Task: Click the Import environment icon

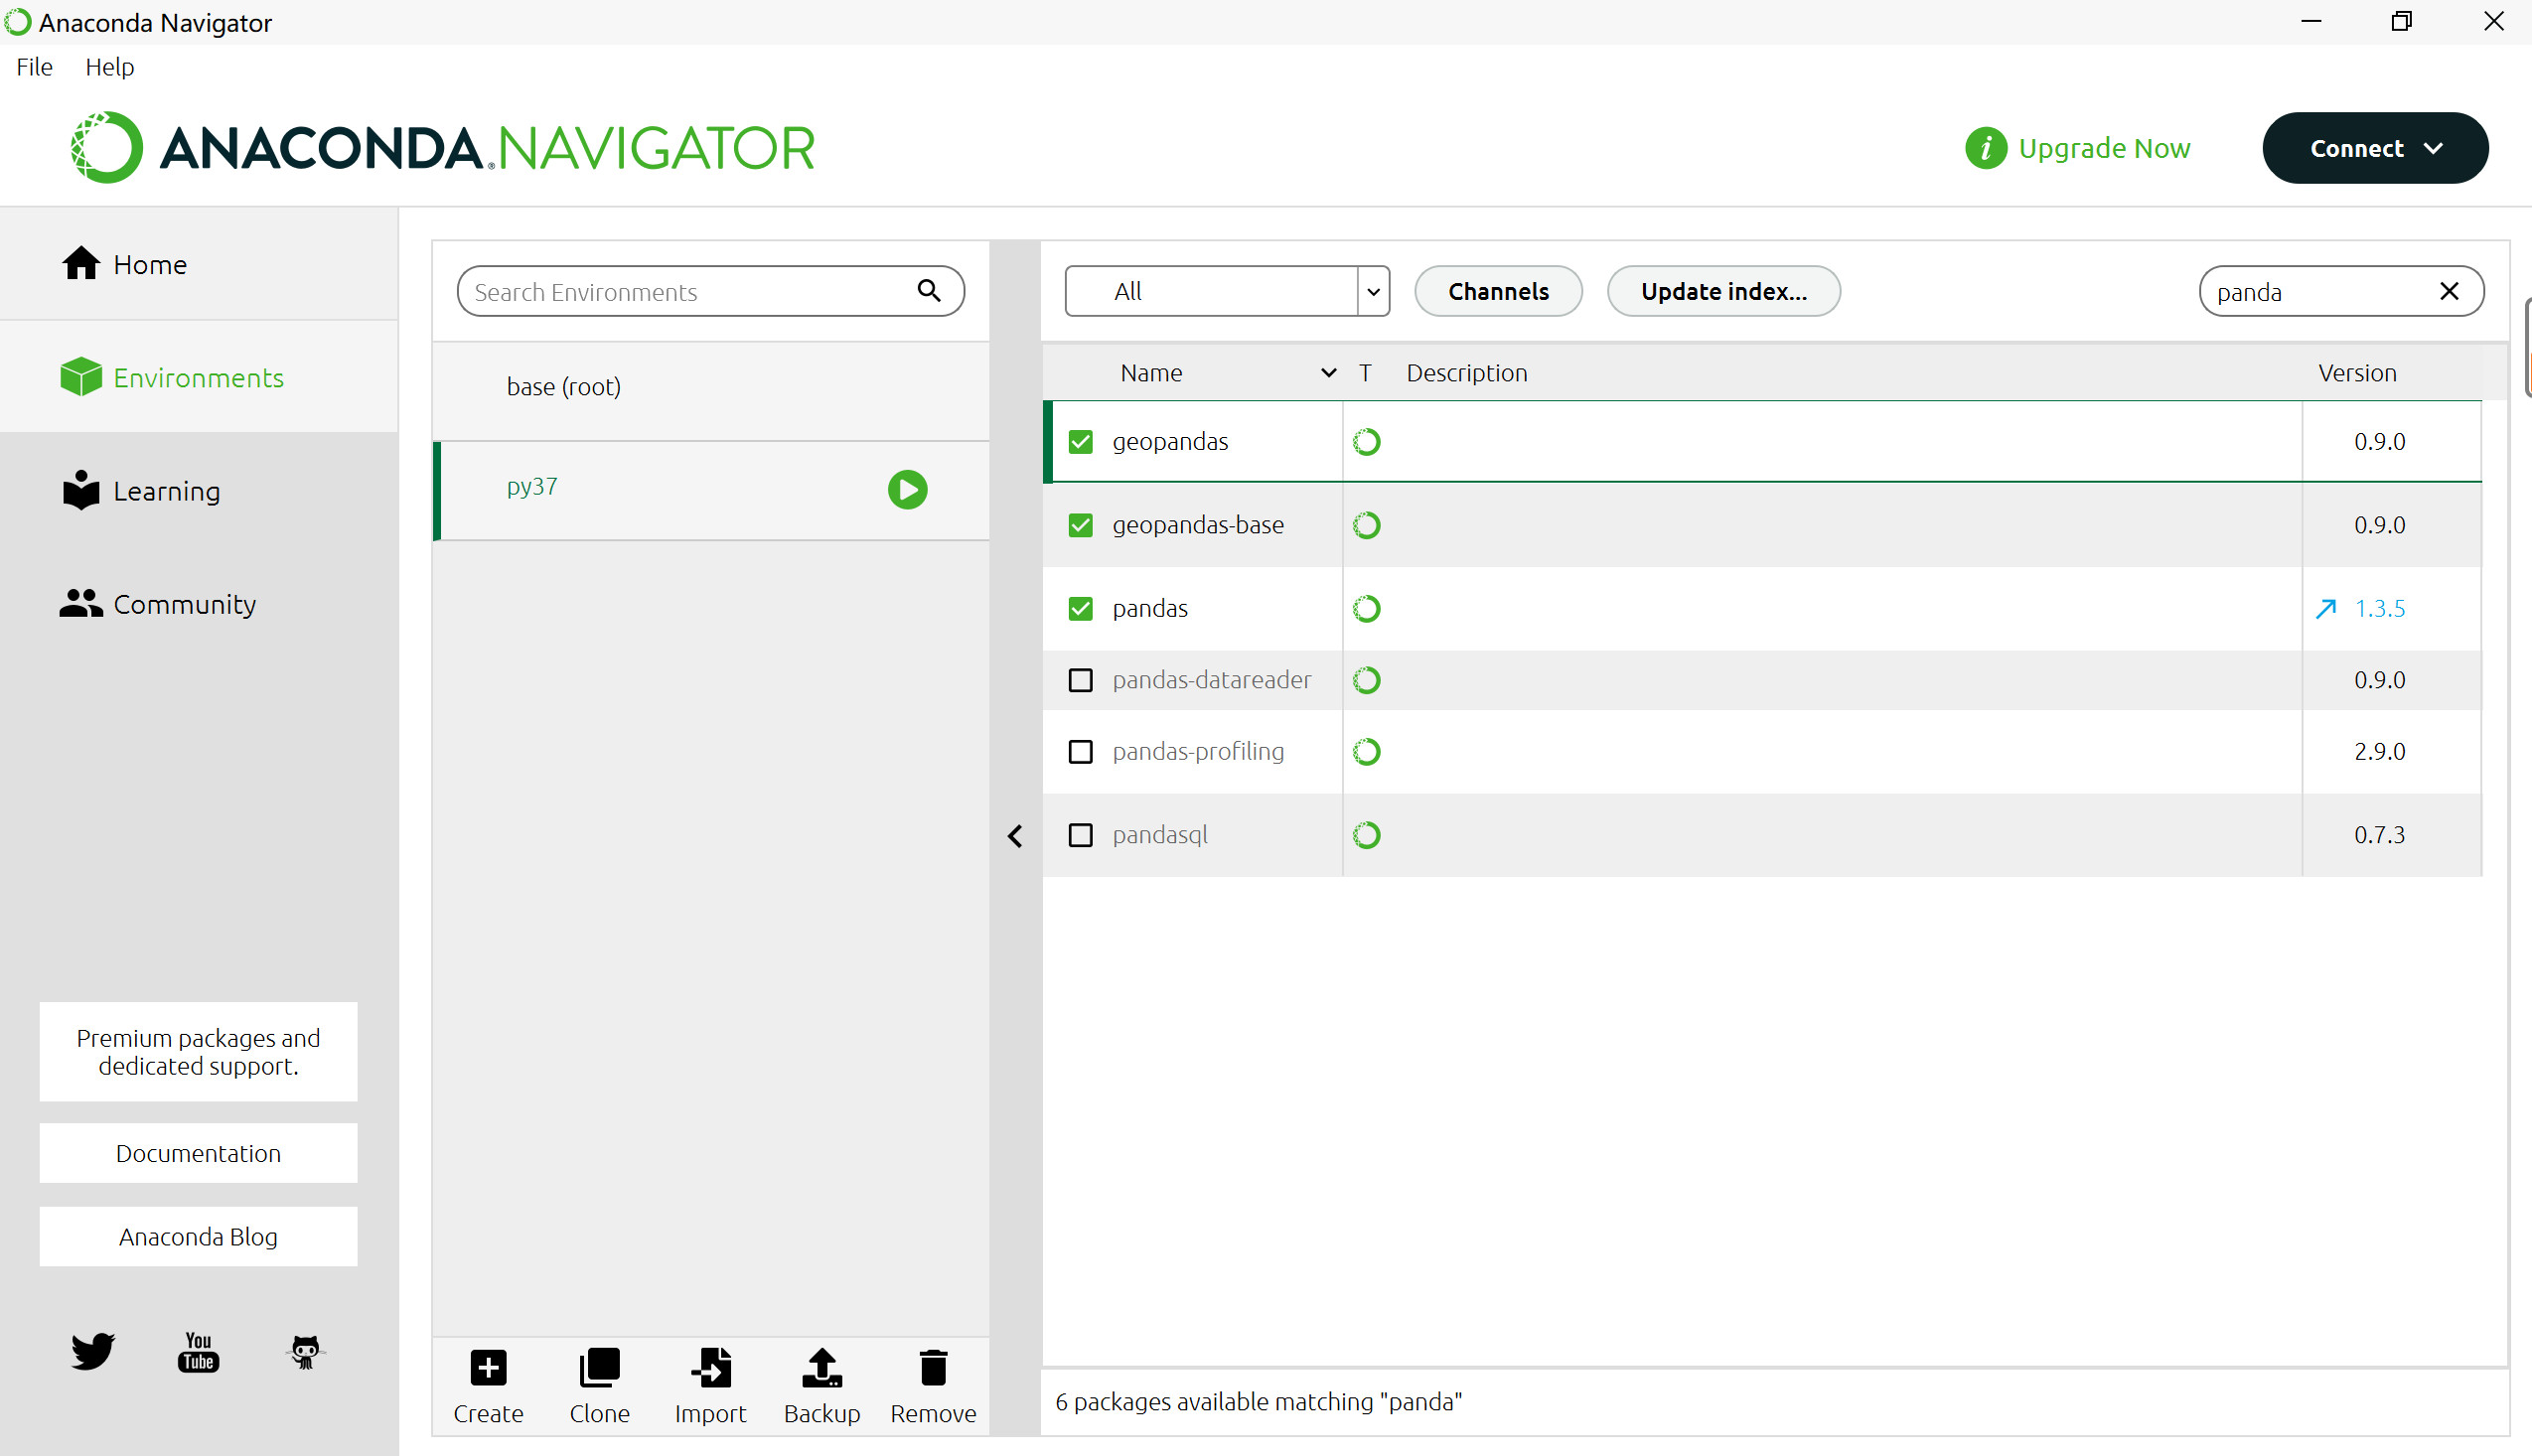Action: tap(710, 1368)
